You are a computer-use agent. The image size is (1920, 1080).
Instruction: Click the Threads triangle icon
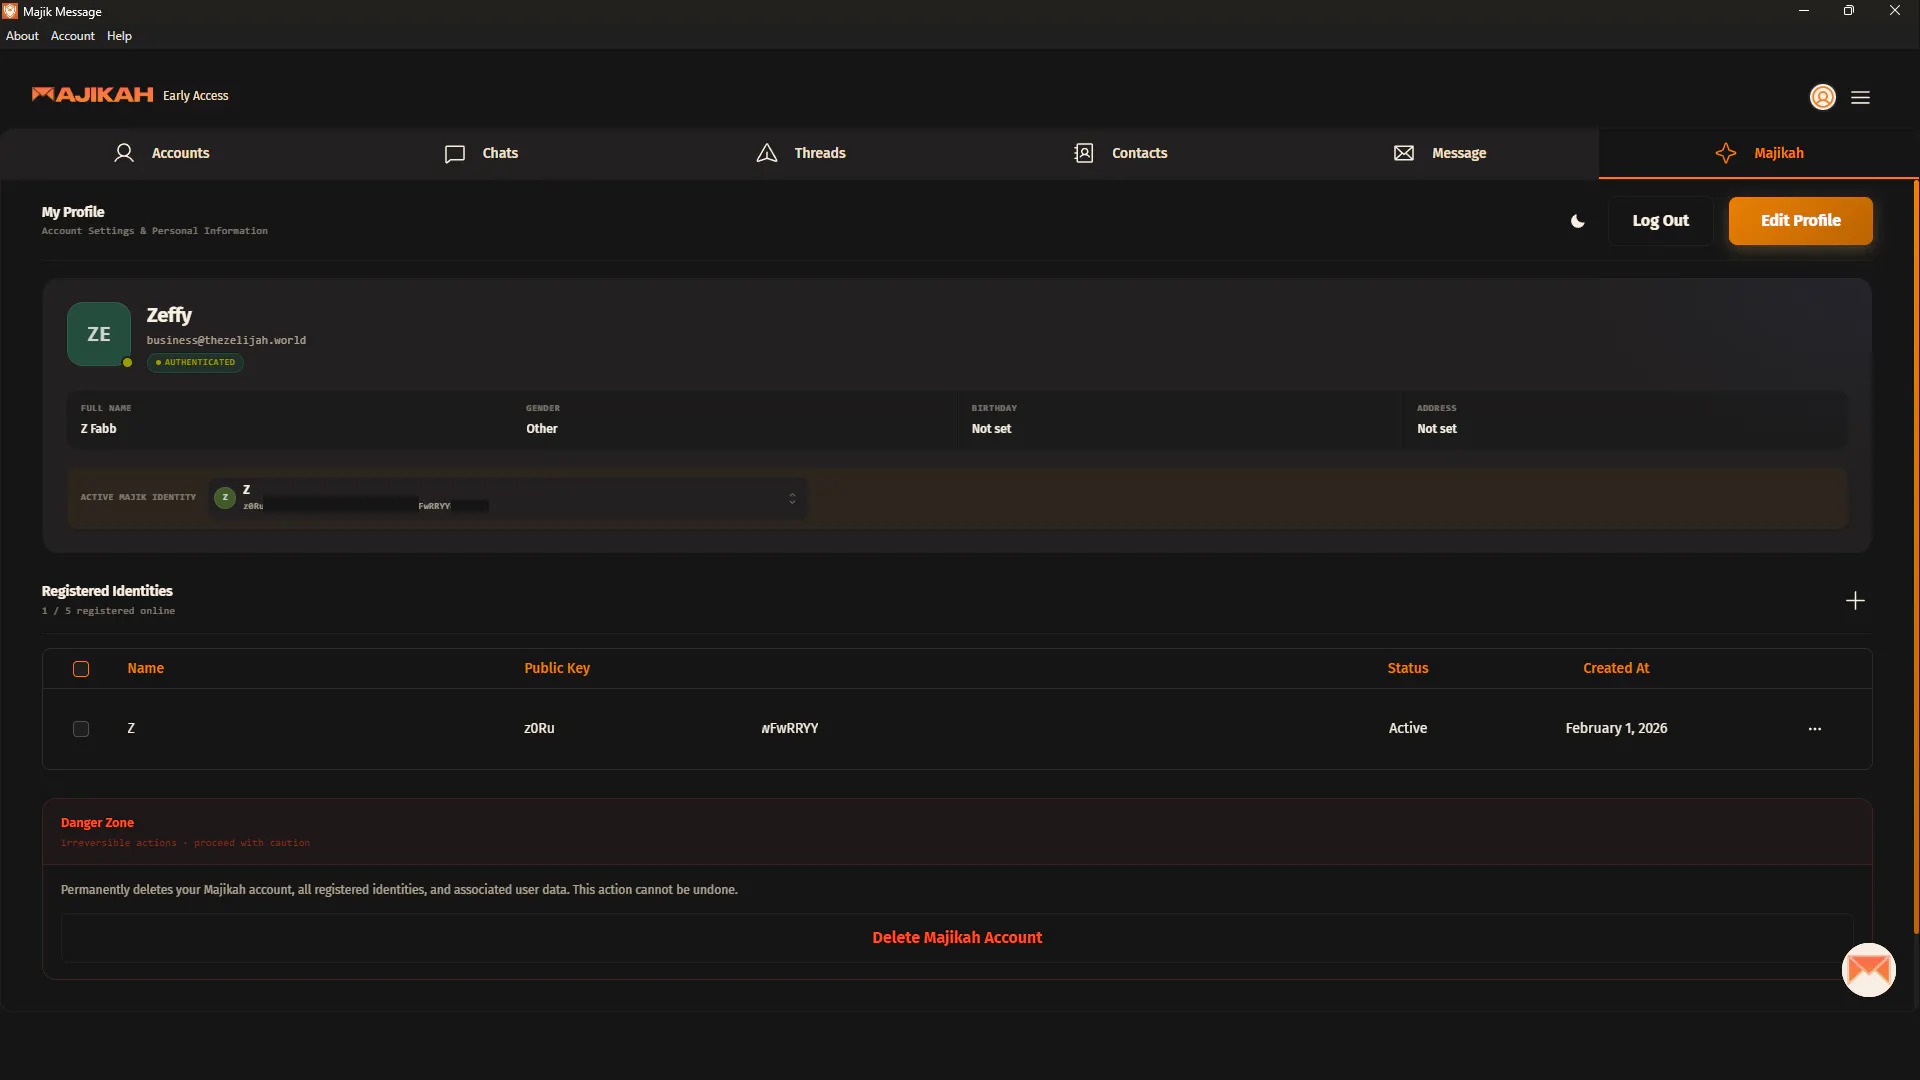[x=767, y=153]
